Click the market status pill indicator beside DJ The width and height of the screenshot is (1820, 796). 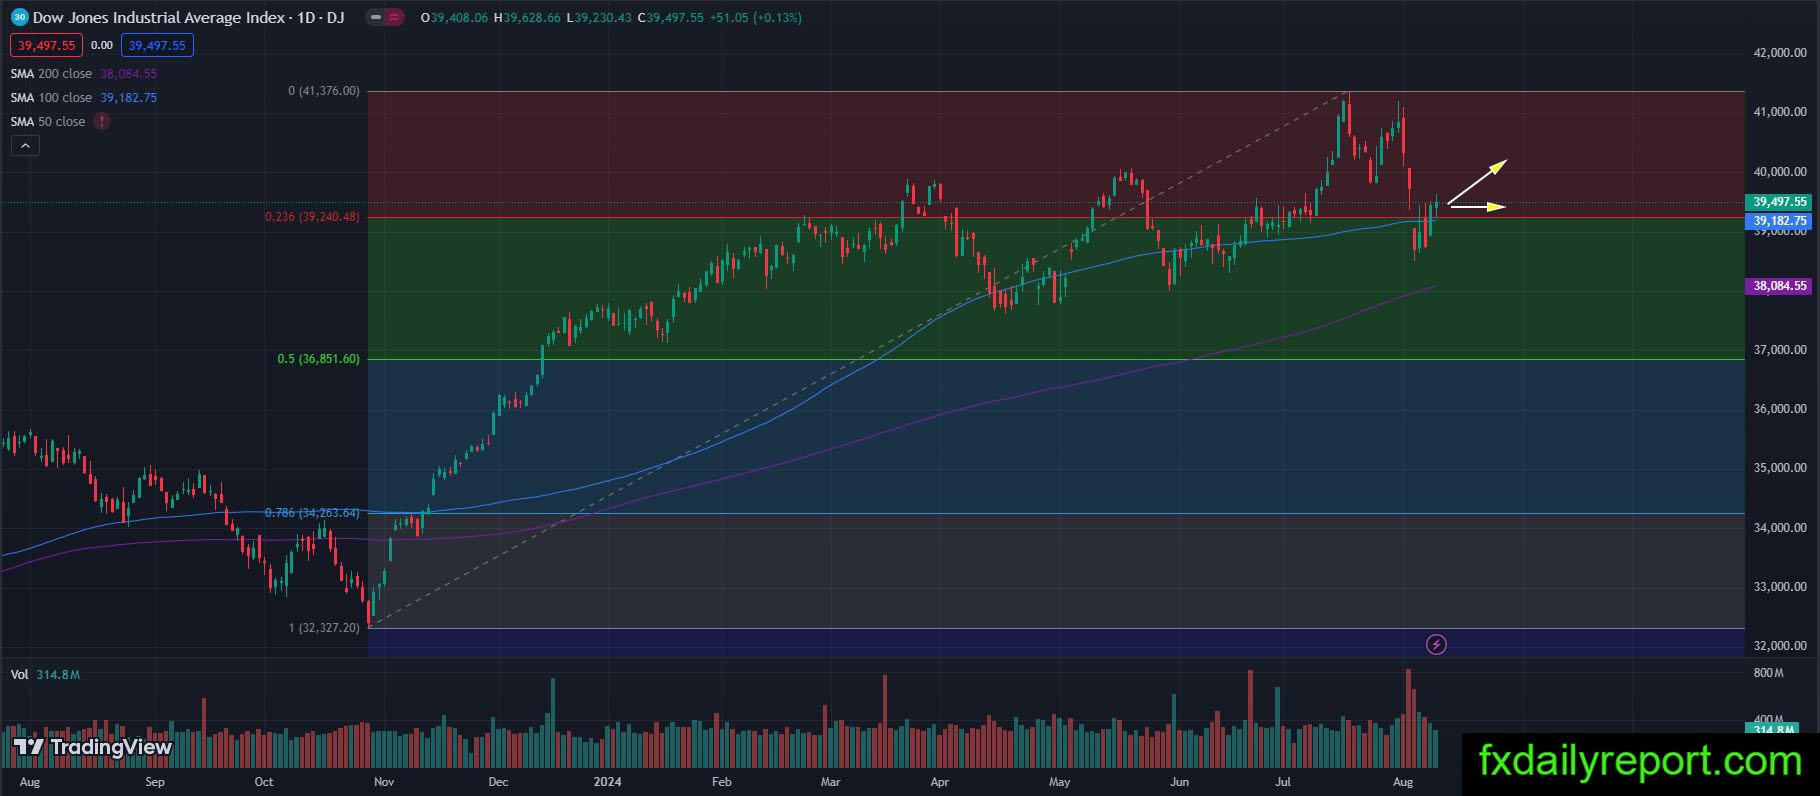point(385,17)
